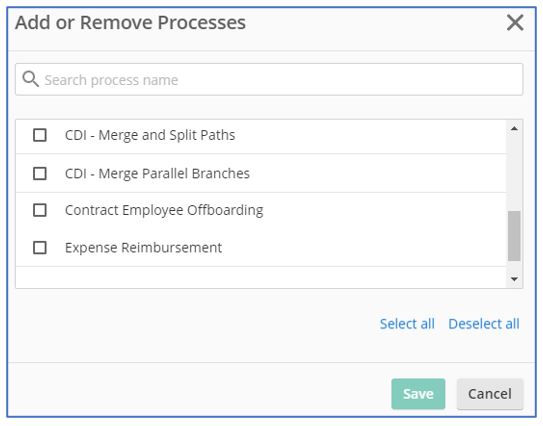Save the process selection

point(418,394)
